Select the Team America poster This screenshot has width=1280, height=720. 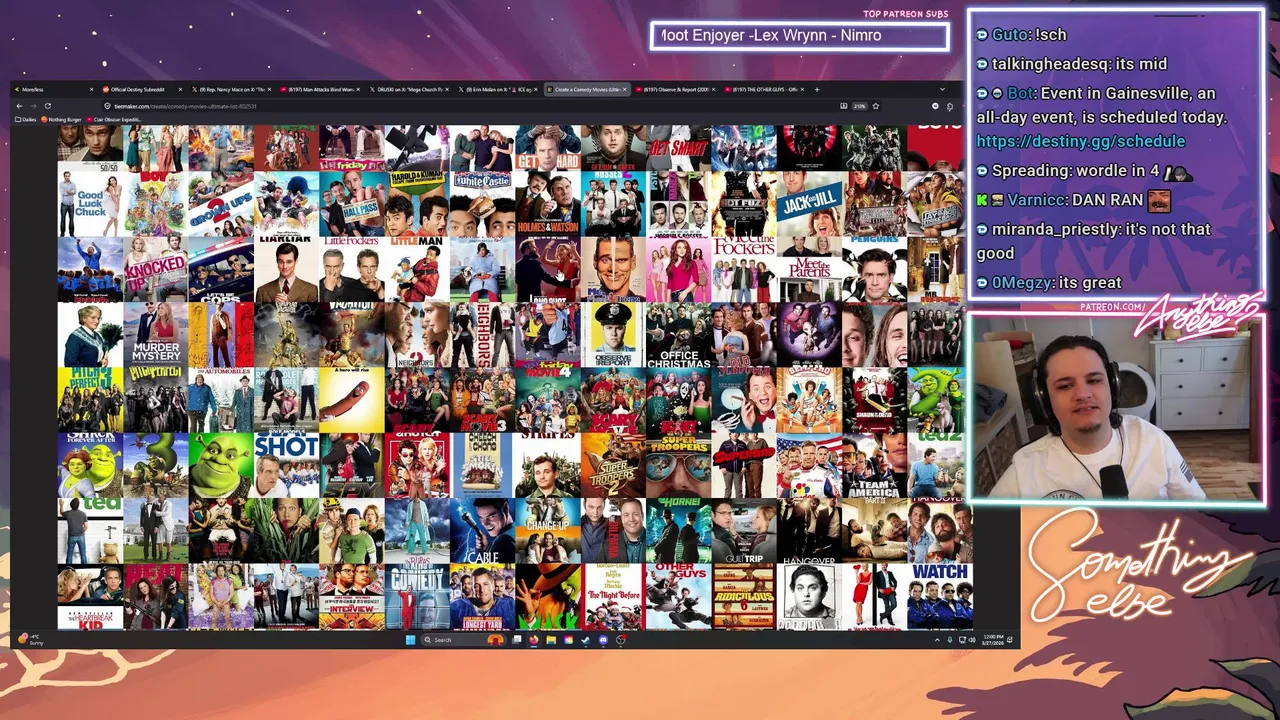(875, 467)
